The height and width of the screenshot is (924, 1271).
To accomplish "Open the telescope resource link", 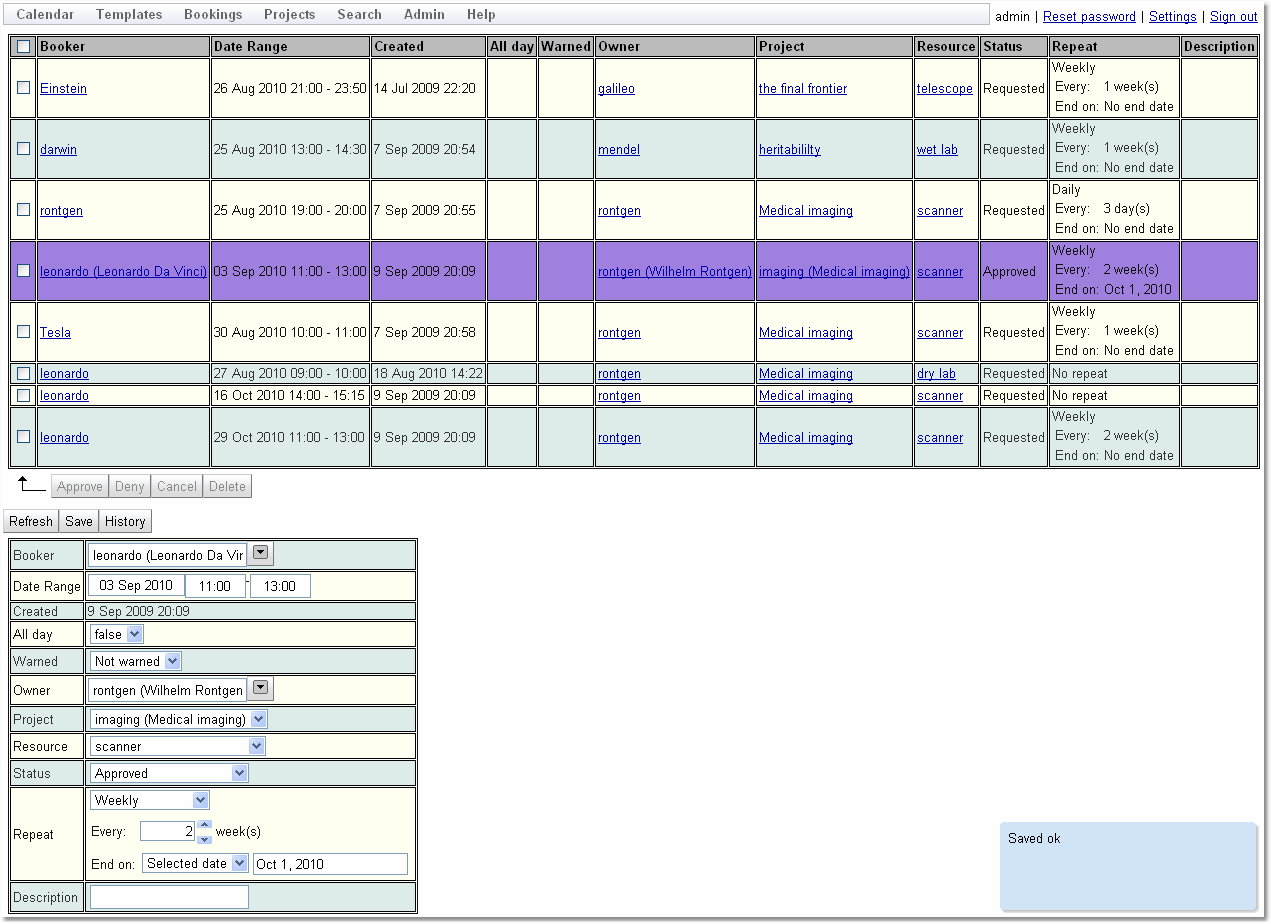I will [x=944, y=89].
